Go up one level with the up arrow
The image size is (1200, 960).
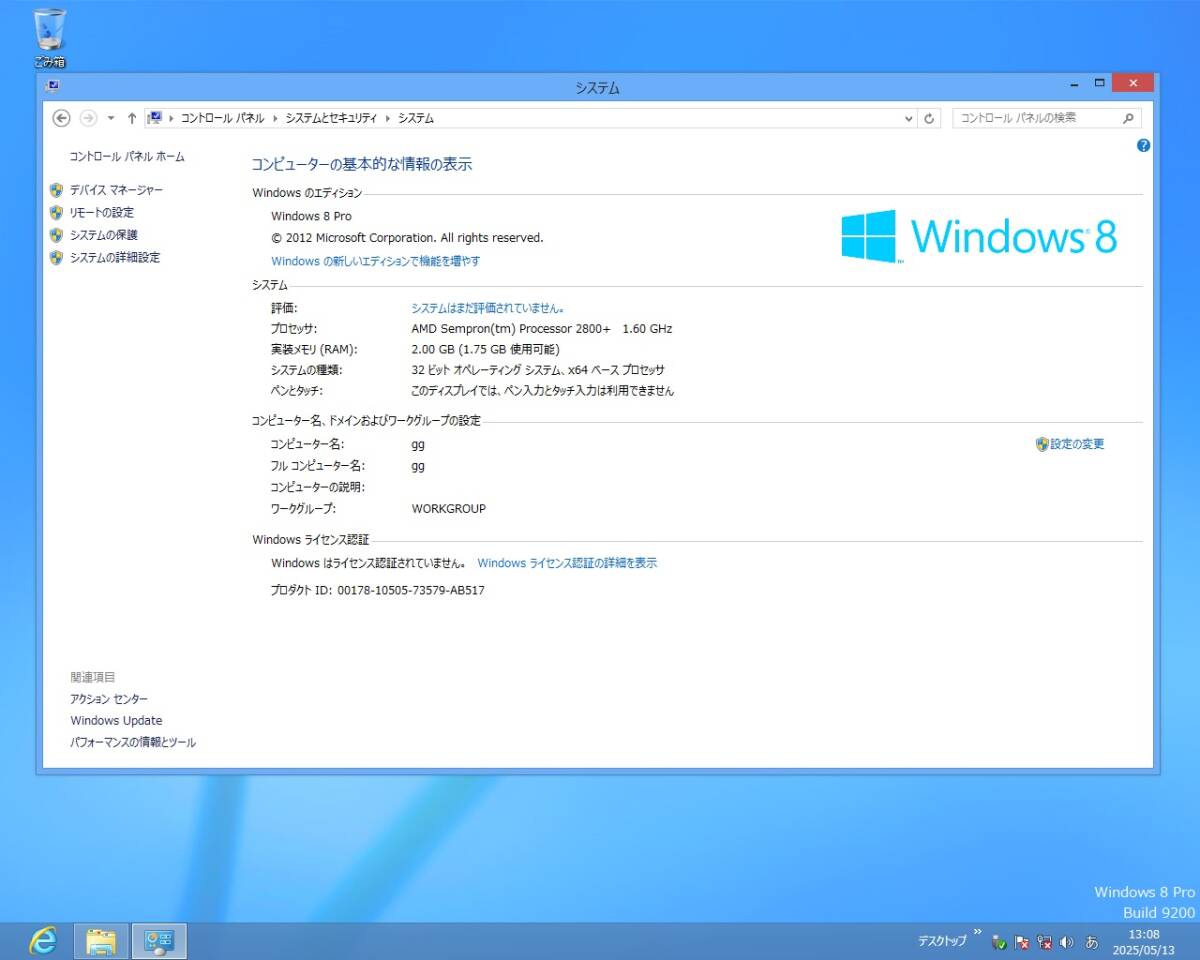click(x=131, y=118)
